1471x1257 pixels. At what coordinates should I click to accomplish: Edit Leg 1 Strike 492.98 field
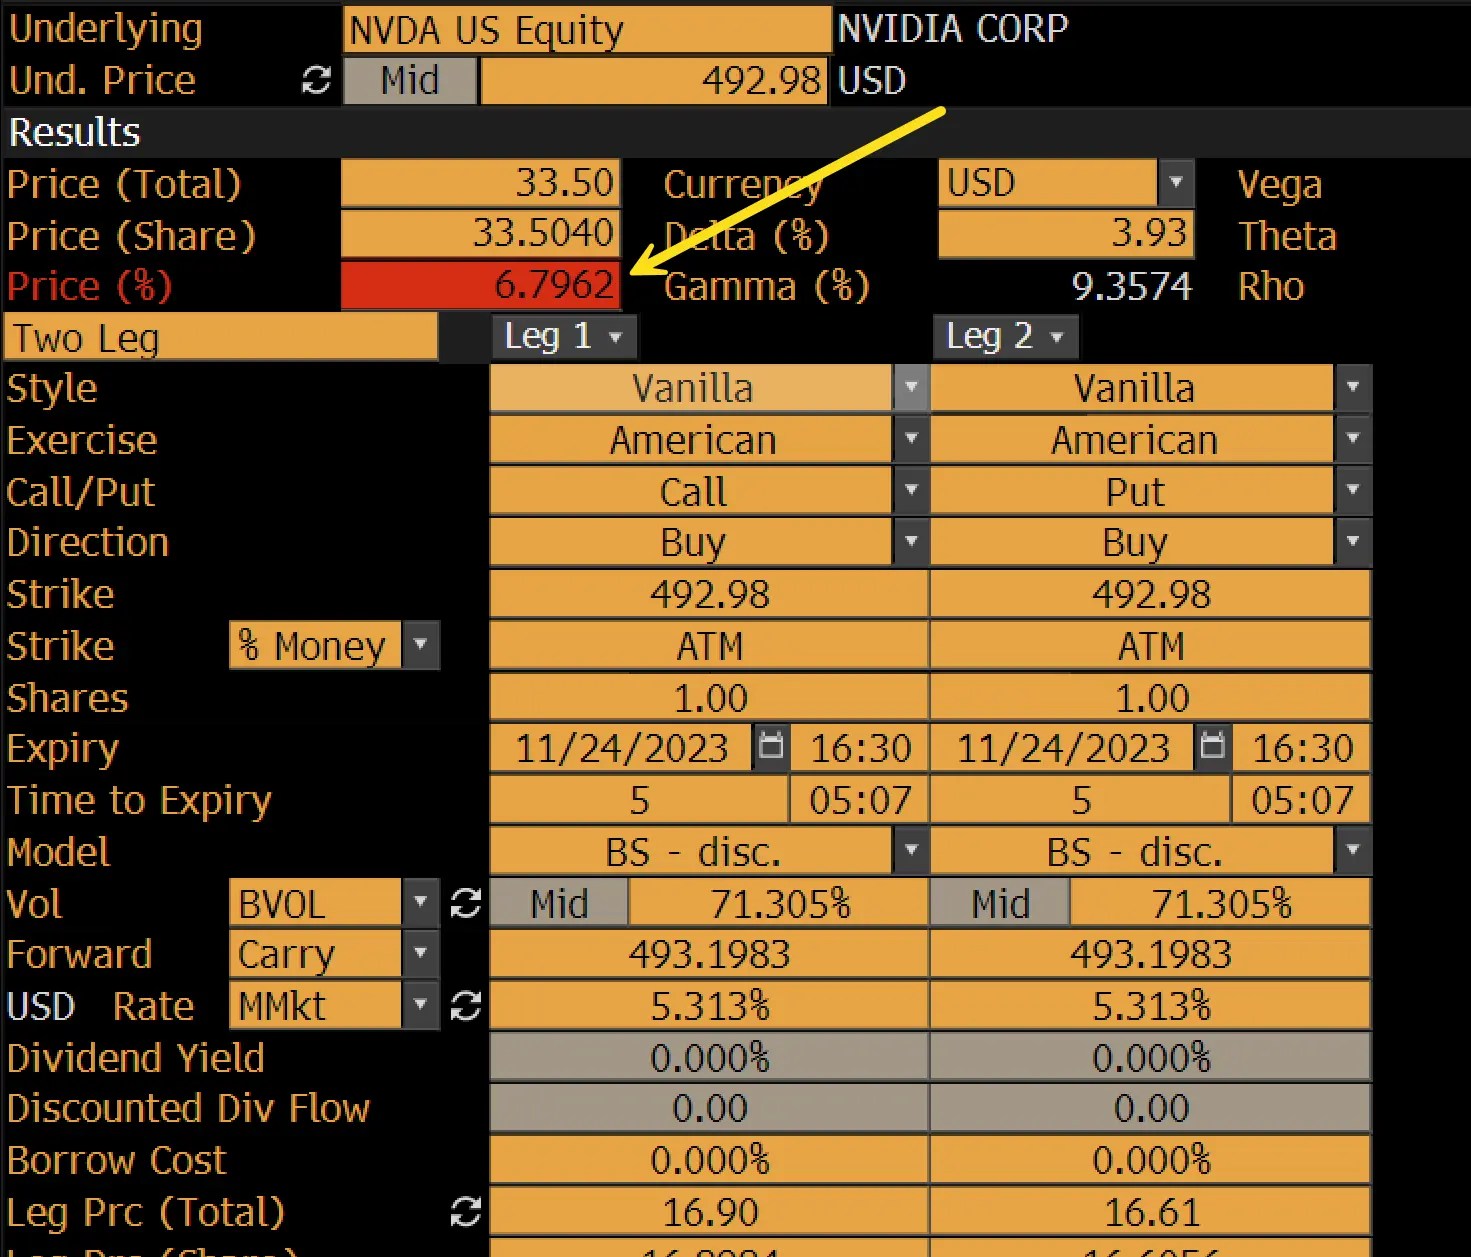tap(709, 594)
